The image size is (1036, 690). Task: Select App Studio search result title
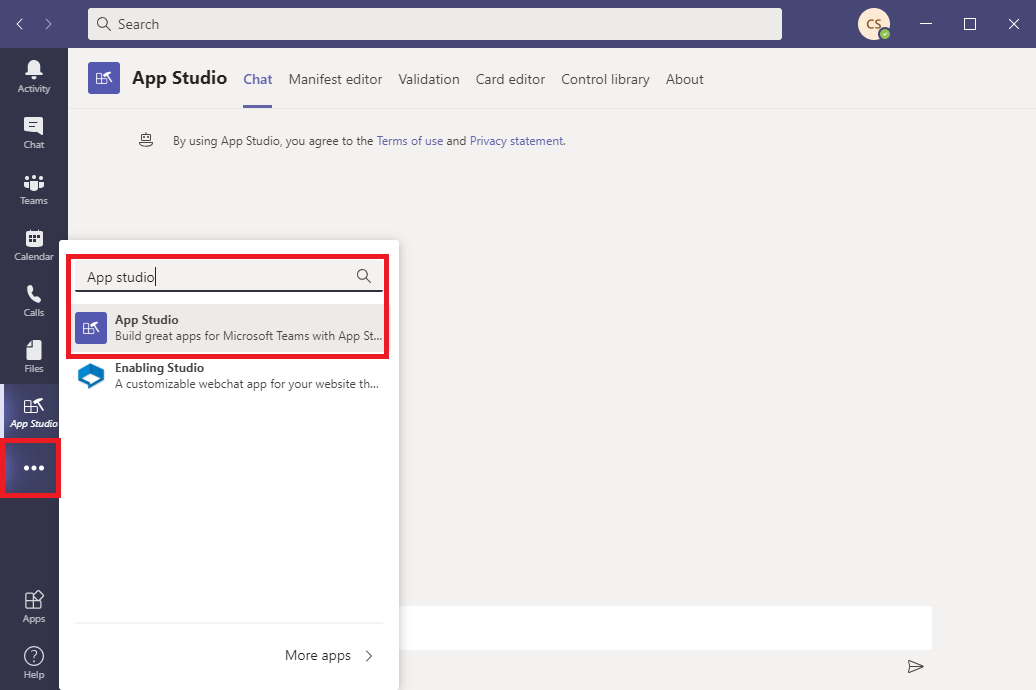click(147, 320)
